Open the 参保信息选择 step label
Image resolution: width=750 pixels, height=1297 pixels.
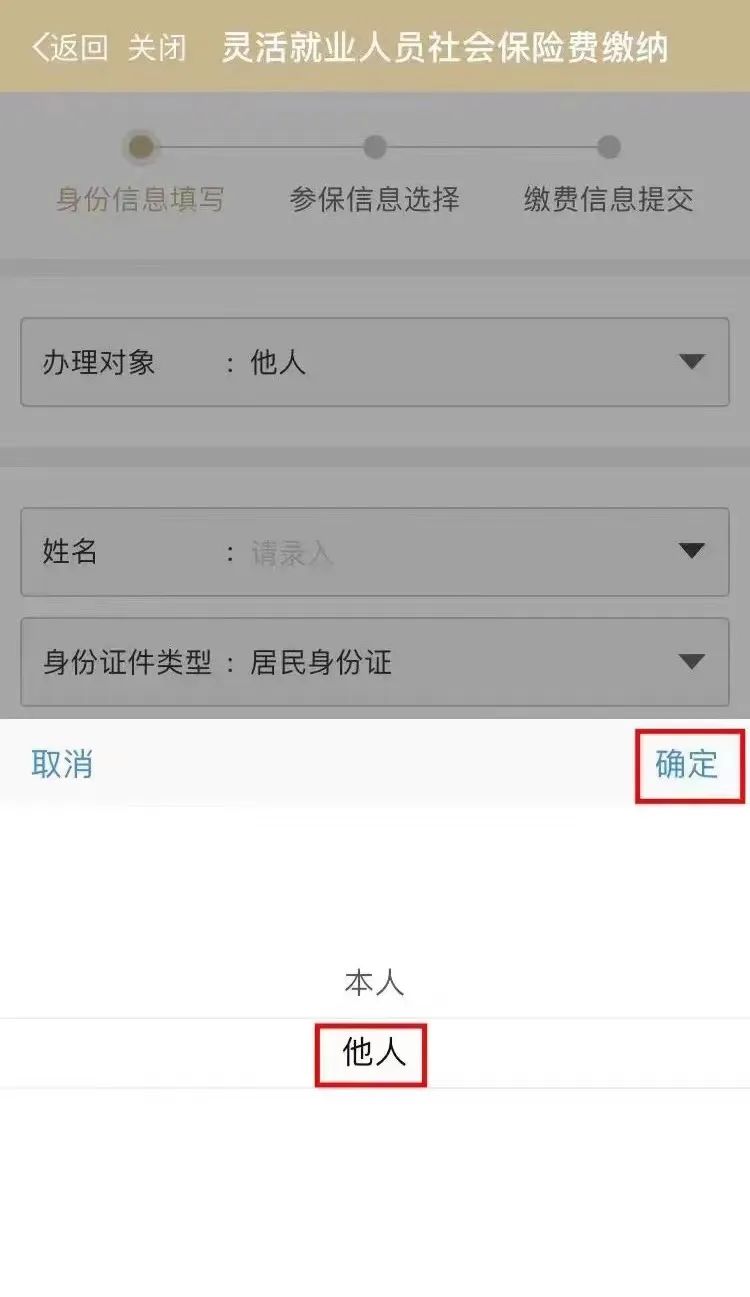click(375, 199)
